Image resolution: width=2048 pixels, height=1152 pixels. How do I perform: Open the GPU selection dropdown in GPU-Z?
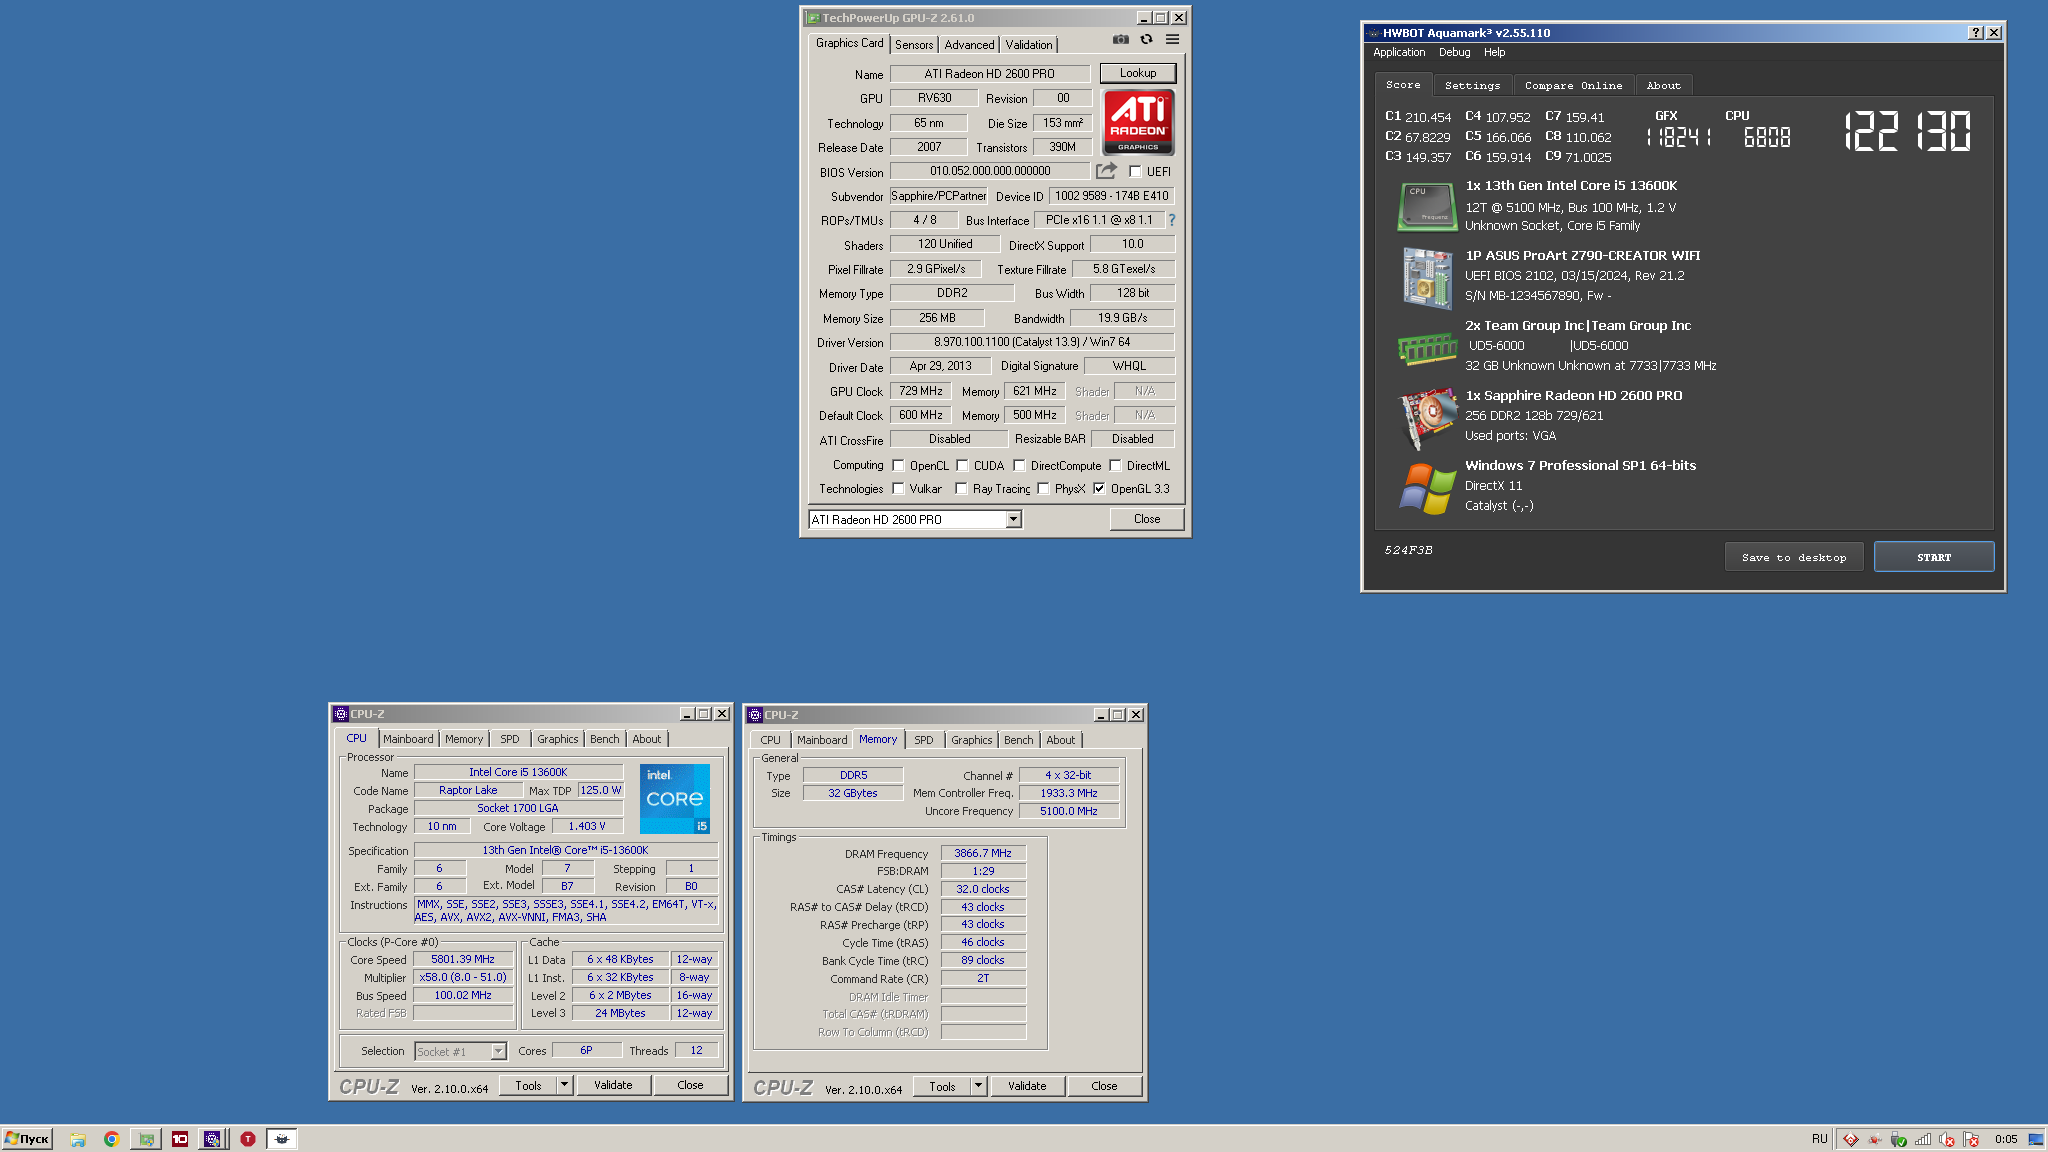(1013, 519)
